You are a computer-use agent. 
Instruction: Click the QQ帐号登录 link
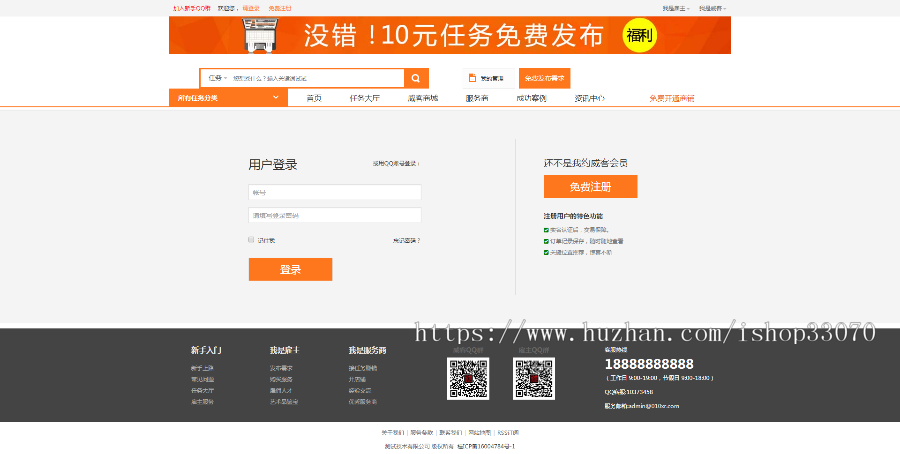tap(396, 164)
